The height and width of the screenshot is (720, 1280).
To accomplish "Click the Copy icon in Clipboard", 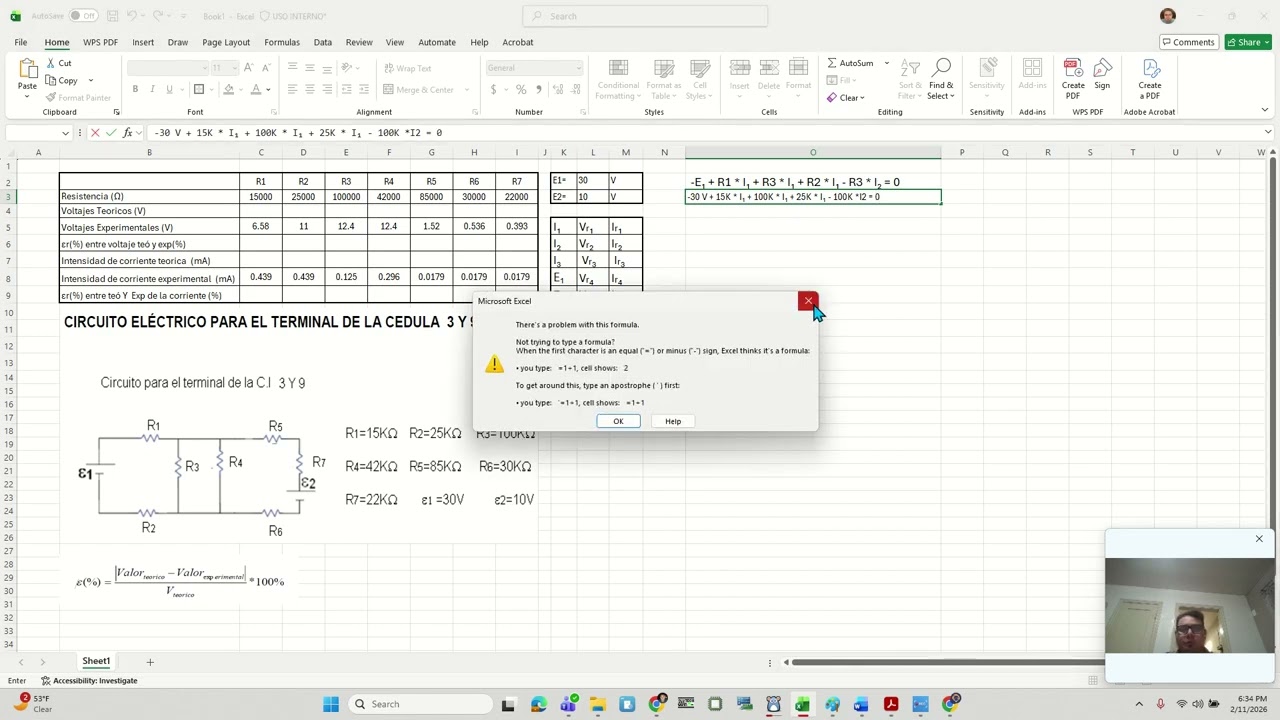I will pyautogui.click(x=51, y=80).
